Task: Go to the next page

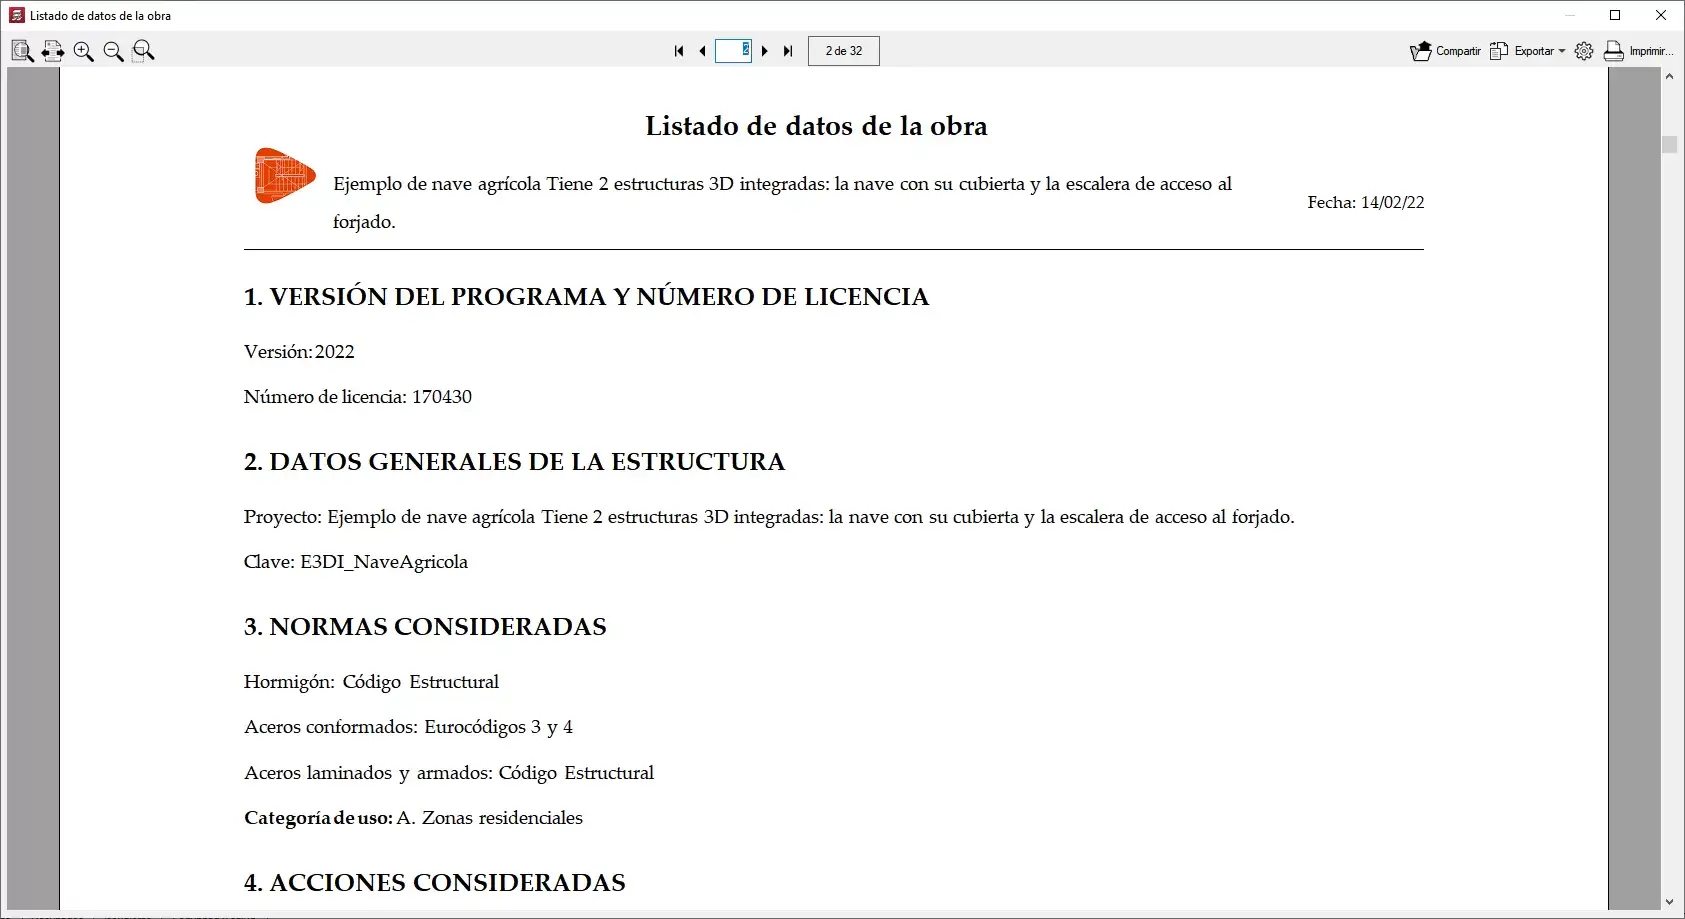Action: (x=765, y=51)
